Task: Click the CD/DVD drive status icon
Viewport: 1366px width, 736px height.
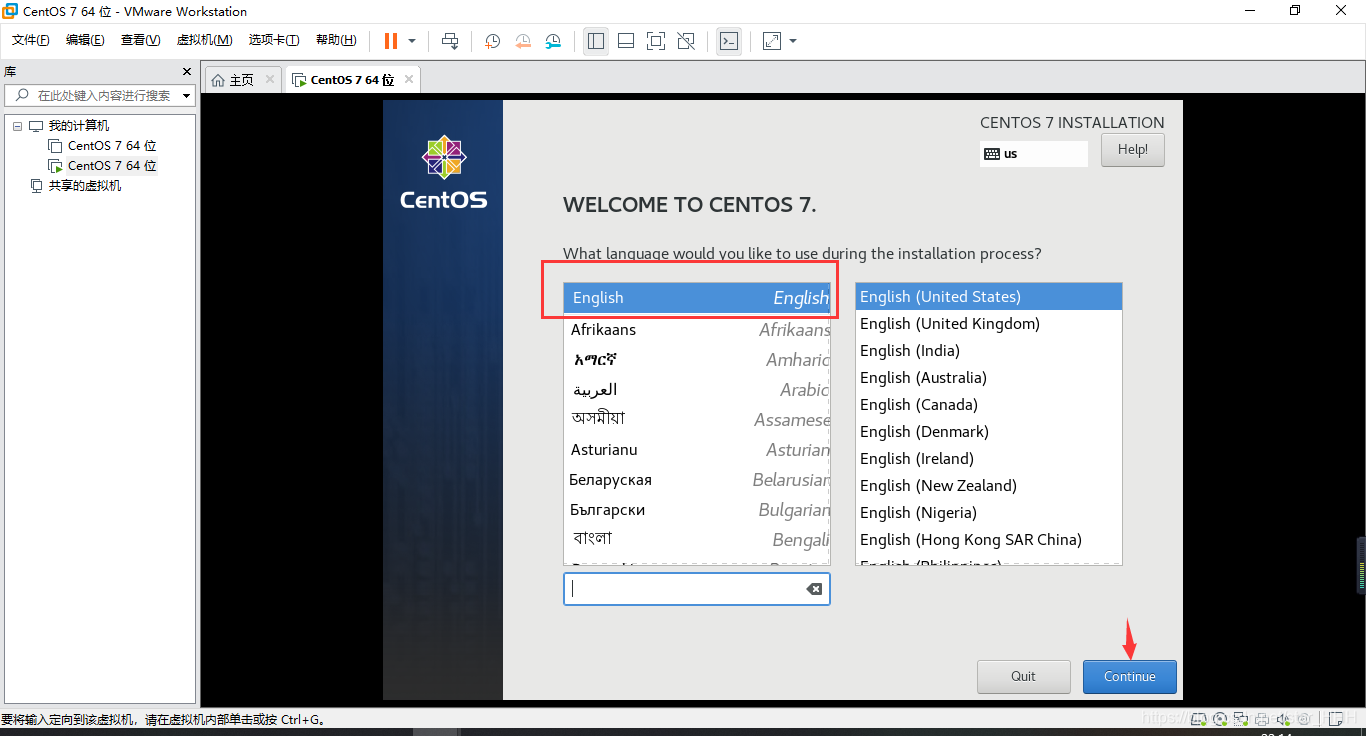Action: point(1220,718)
